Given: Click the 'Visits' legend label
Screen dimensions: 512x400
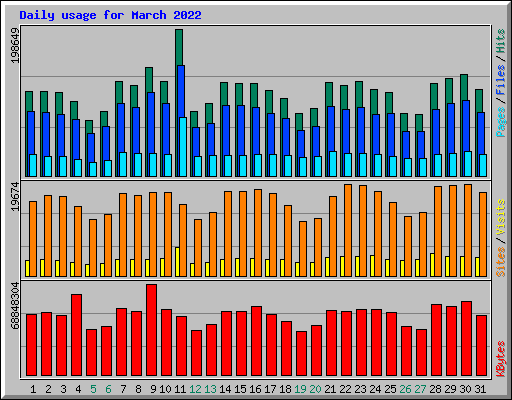Looking at the screenshot, I should [501, 217].
